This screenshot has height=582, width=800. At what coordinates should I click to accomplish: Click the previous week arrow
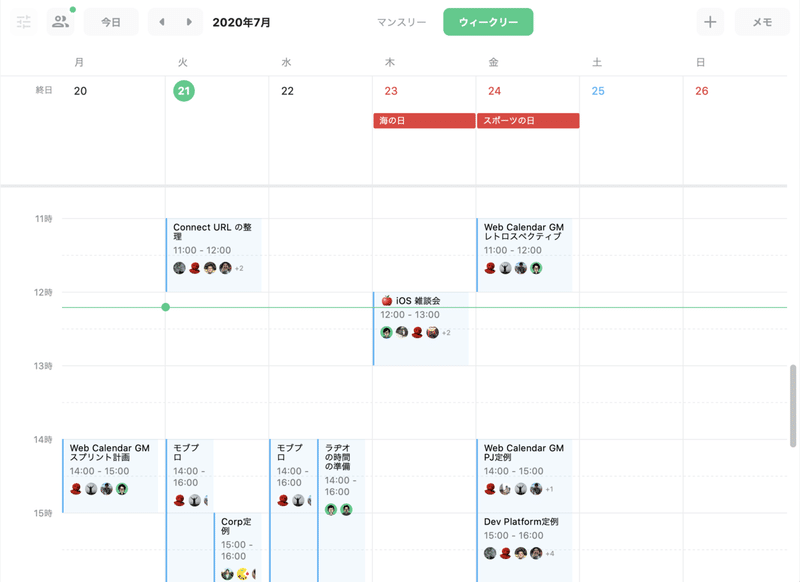[161, 21]
